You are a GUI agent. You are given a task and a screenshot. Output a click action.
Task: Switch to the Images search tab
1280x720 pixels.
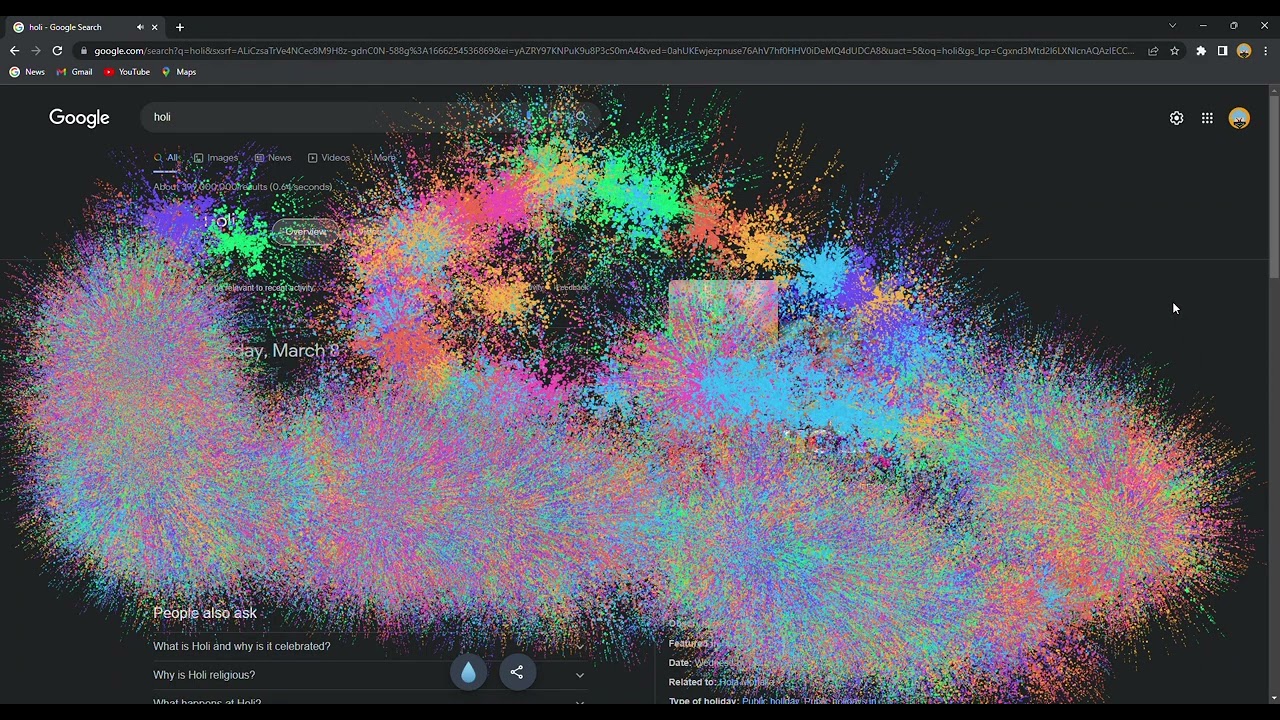(216, 158)
